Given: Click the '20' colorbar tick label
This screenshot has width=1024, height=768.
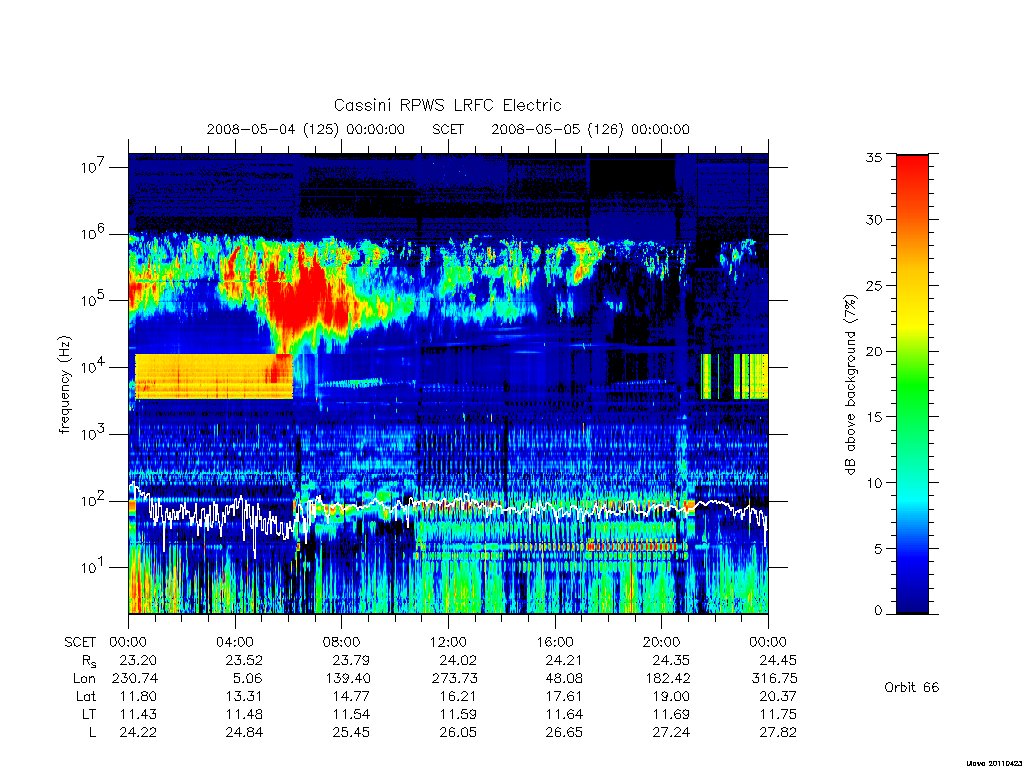Looking at the screenshot, I should click(873, 351).
